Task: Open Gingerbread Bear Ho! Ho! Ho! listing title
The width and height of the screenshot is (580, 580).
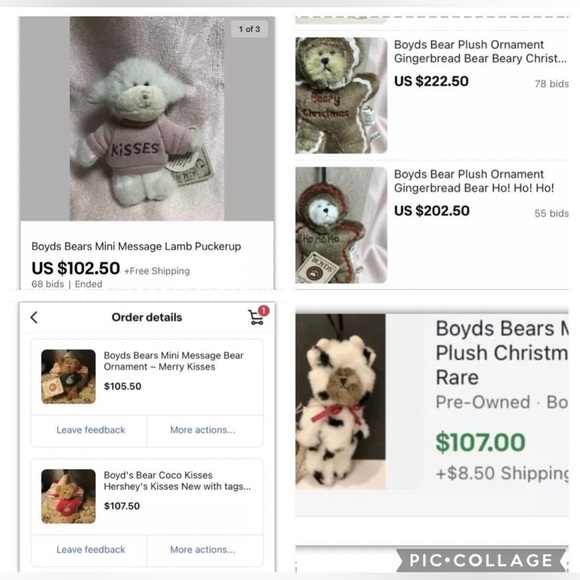Action: point(474,181)
